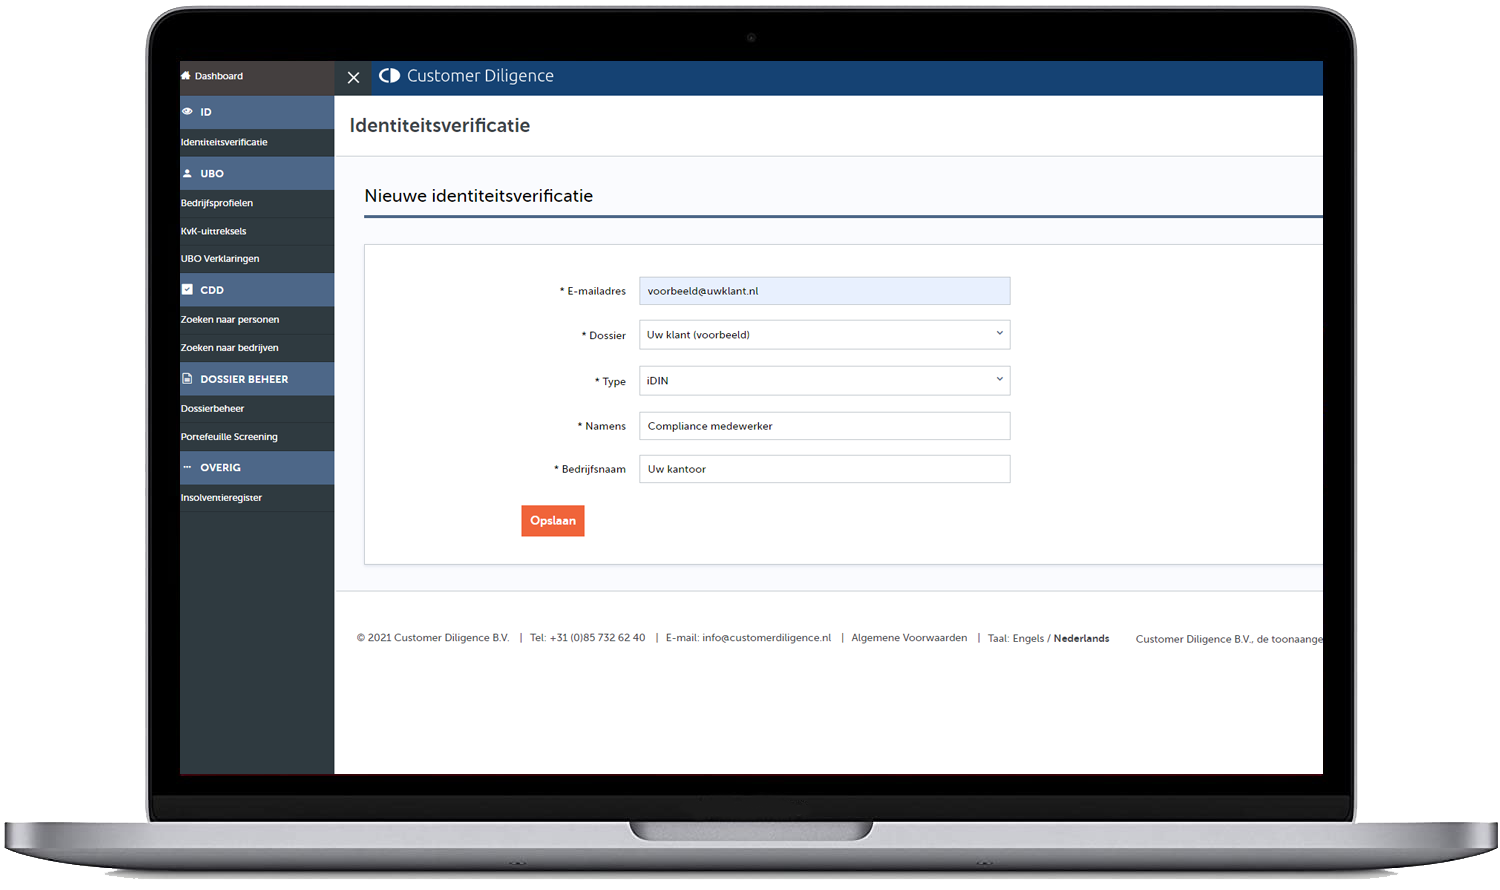This screenshot has width=1500, height=890.
Task: Click the person icon beside UBO
Action: coord(187,173)
